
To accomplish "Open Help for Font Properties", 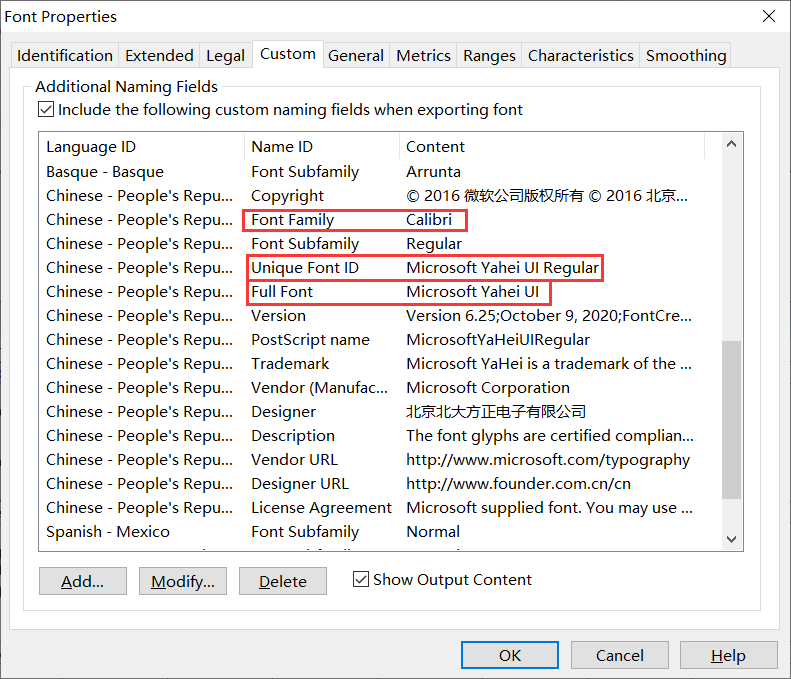I will [728, 655].
